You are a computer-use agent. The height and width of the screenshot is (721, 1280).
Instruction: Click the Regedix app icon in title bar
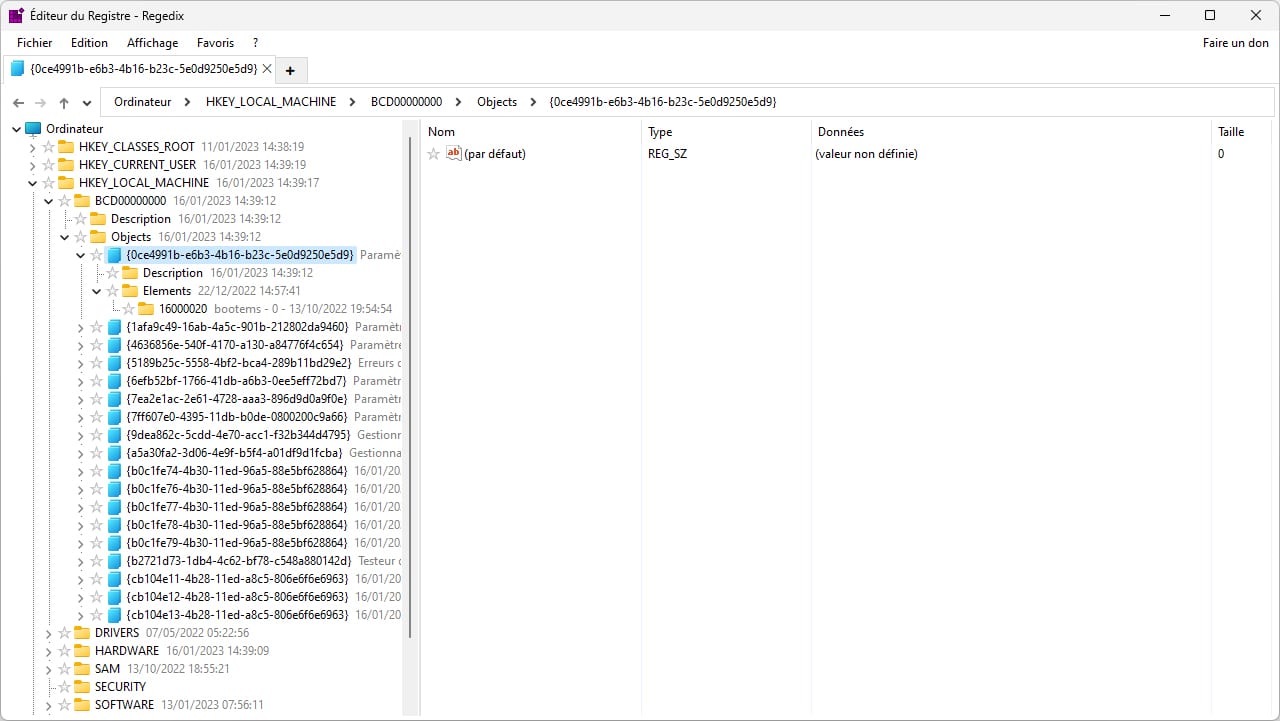pos(17,16)
